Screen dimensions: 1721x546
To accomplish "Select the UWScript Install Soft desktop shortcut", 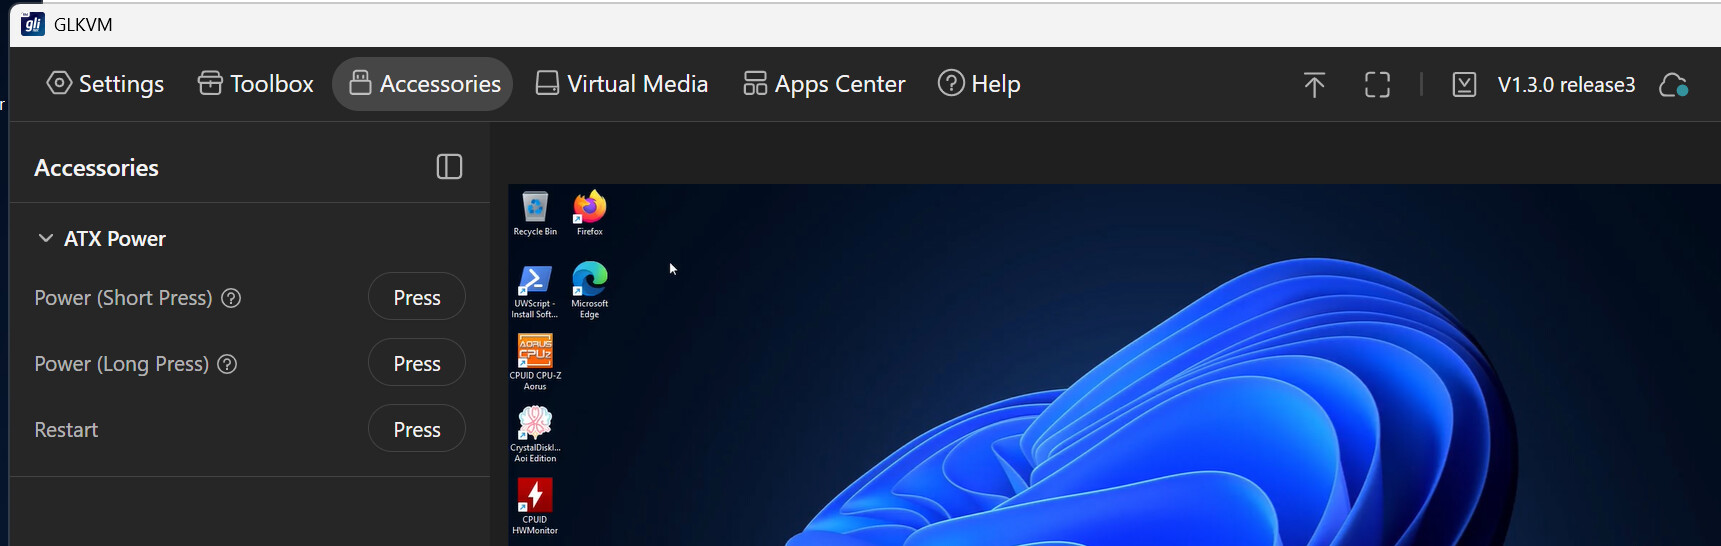I will [x=535, y=291].
